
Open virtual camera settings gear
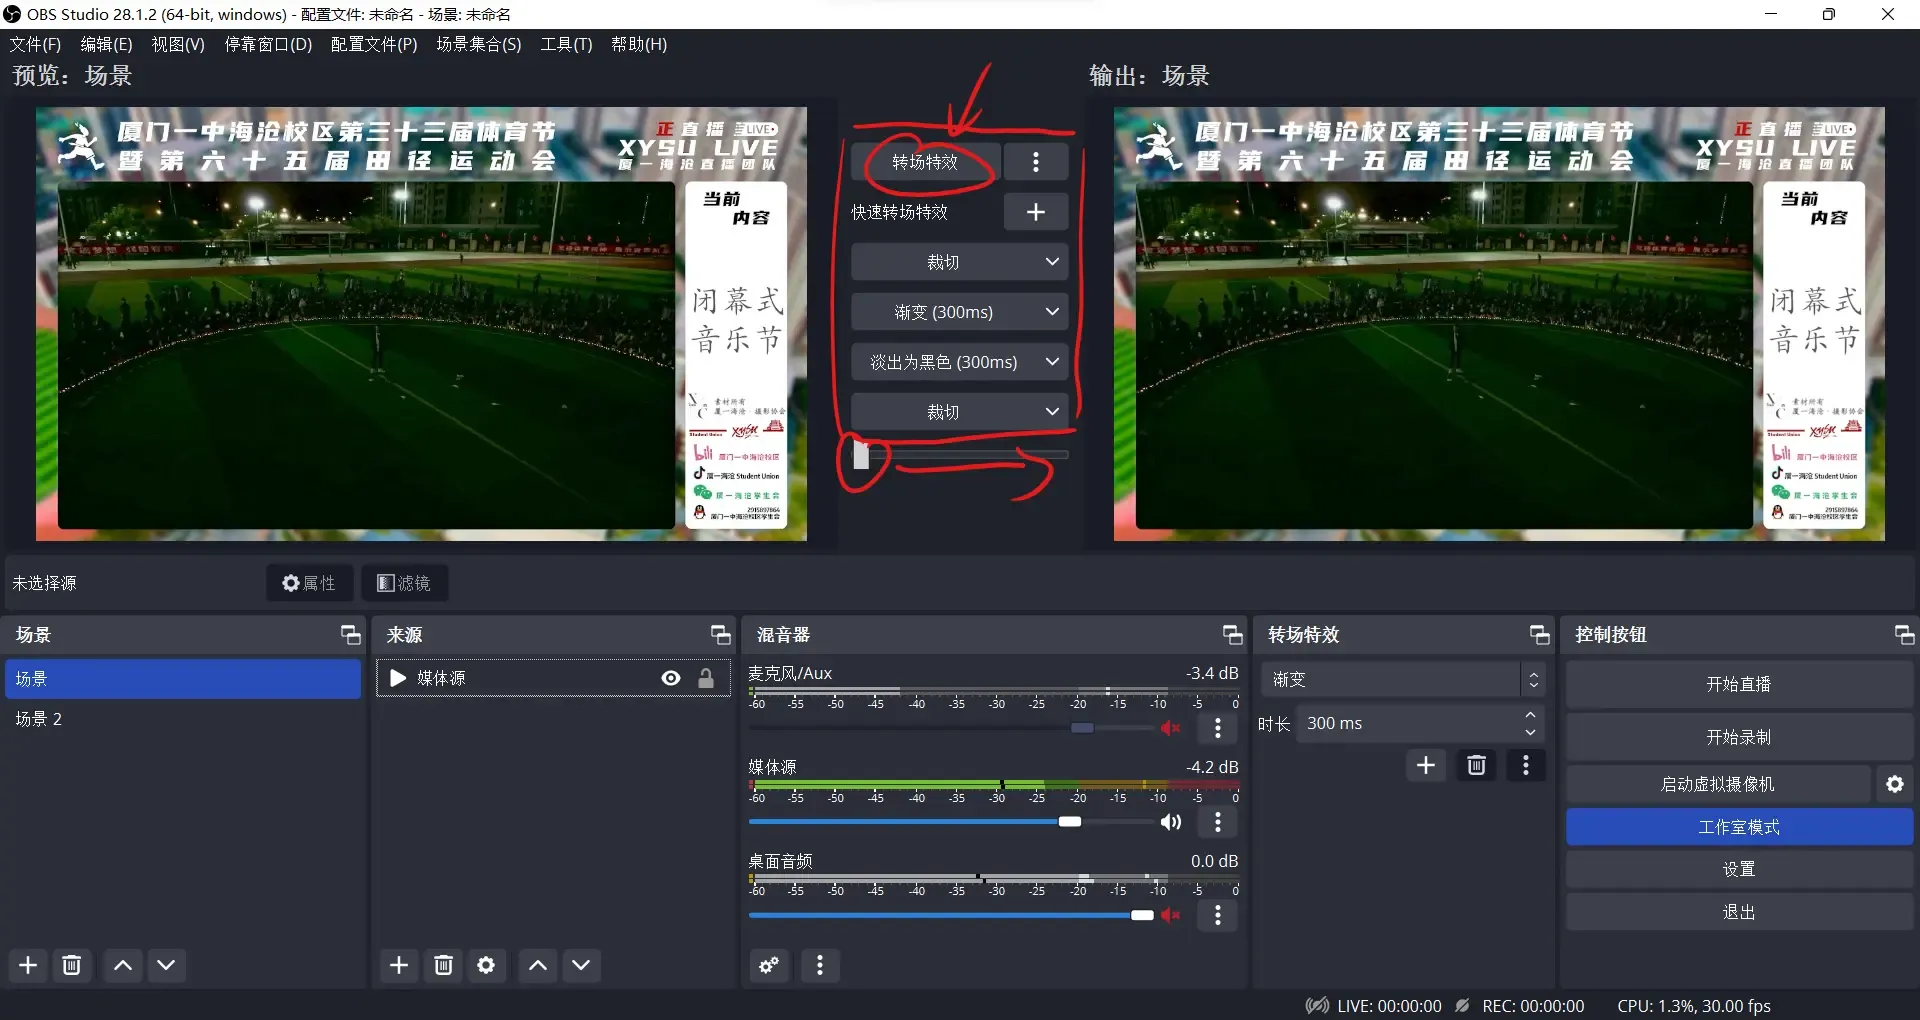(1895, 784)
